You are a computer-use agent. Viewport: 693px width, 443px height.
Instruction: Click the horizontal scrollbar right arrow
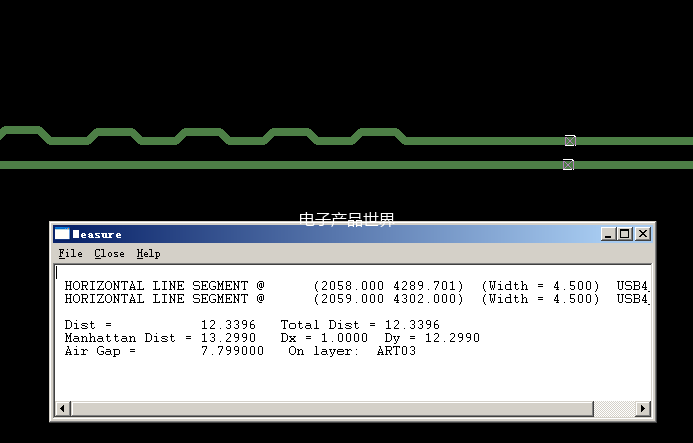tap(643, 409)
